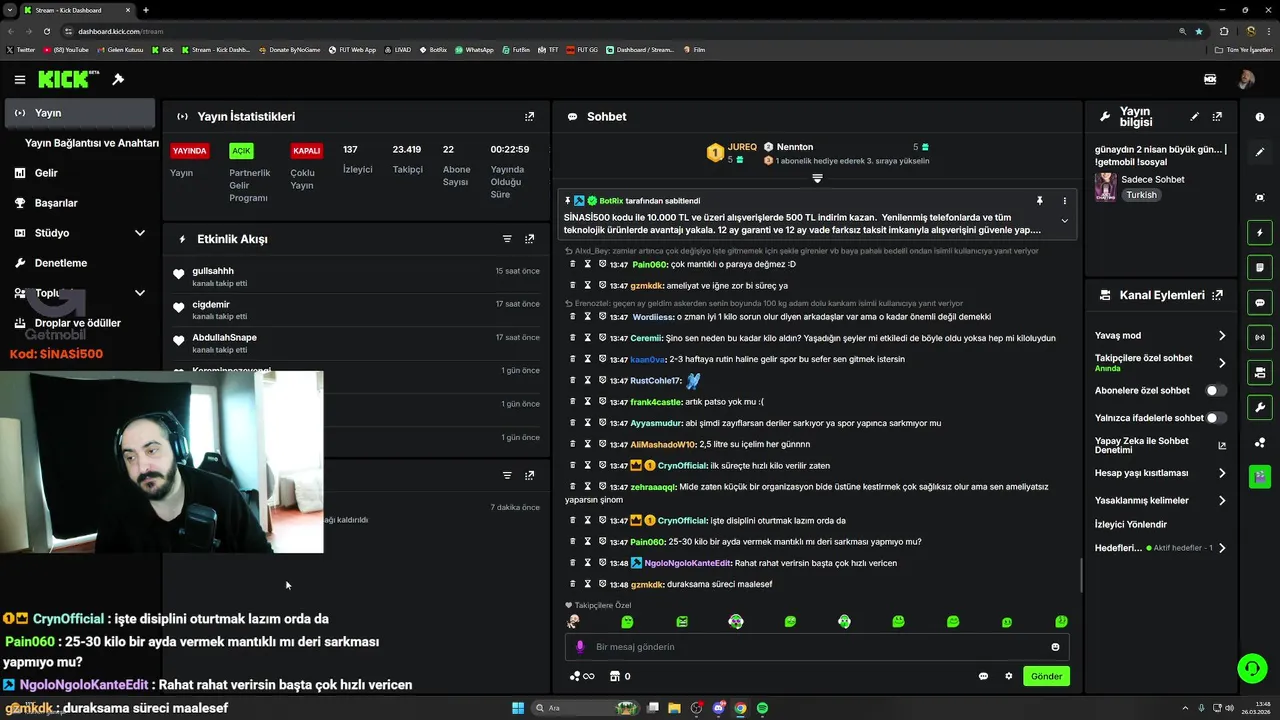Image resolution: width=1280 pixels, height=720 pixels.
Task: Open Hedefleri active goals arrow
Action: [x=1221, y=548]
